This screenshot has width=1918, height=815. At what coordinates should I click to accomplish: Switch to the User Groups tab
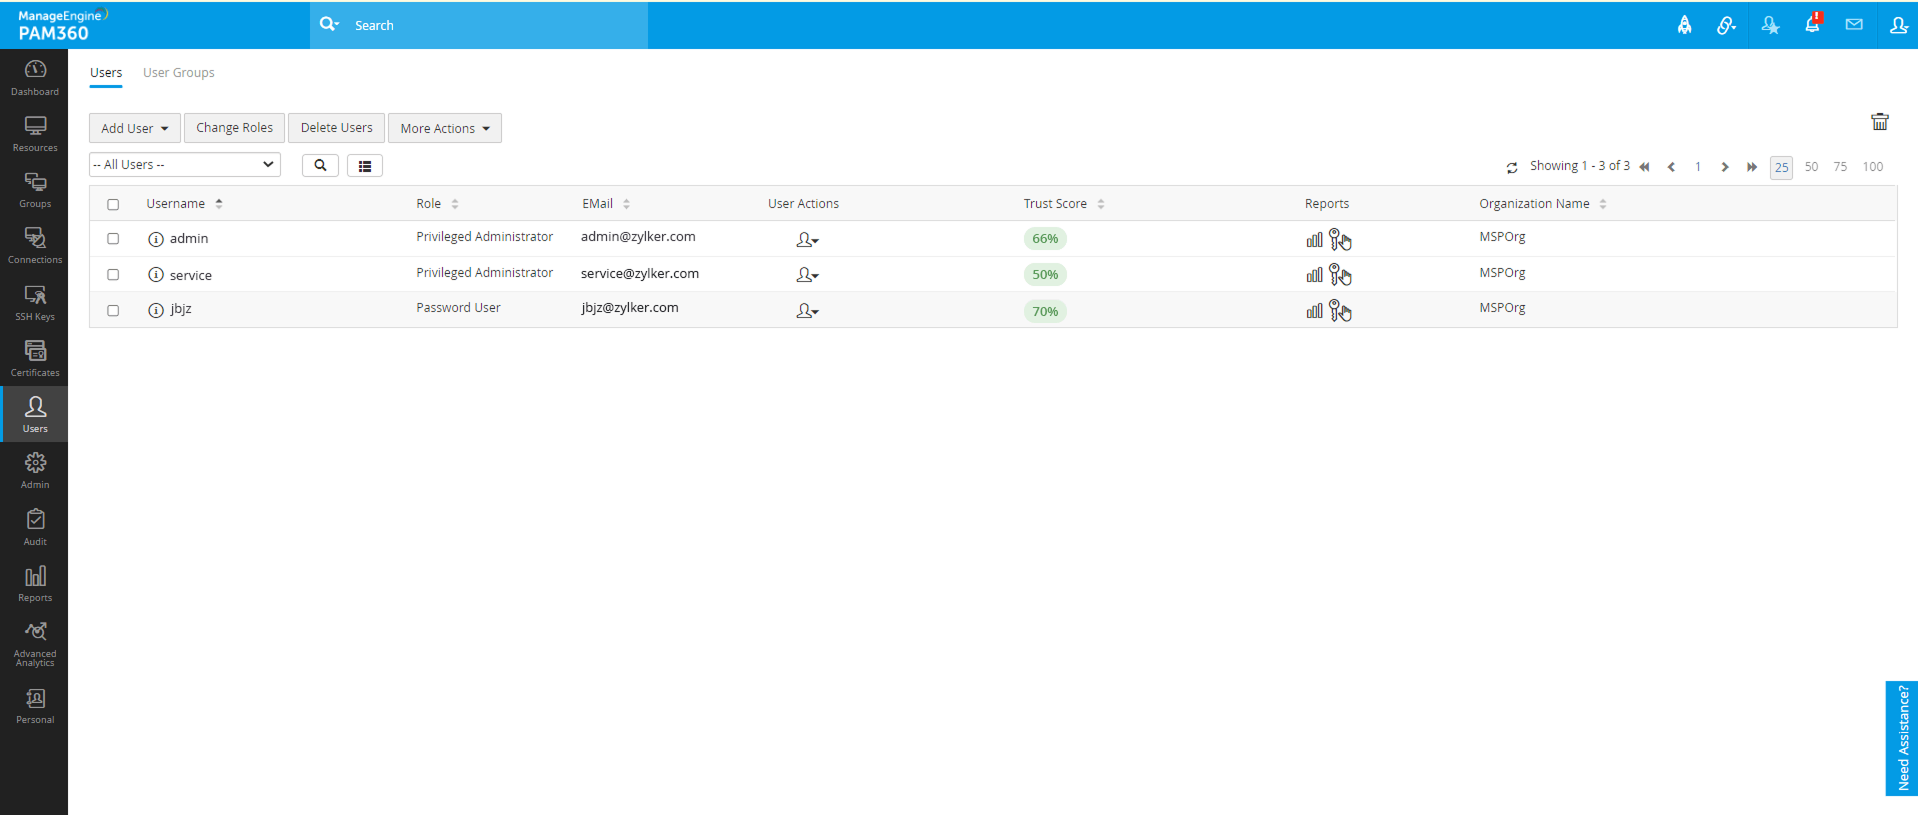pos(178,73)
